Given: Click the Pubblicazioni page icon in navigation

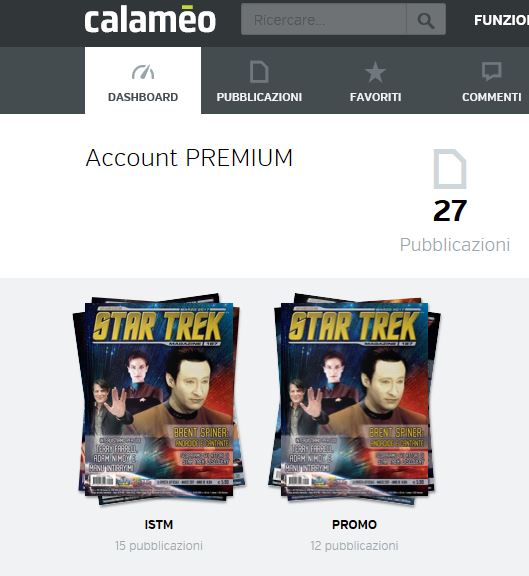Looking at the screenshot, I should pos(259,72).
